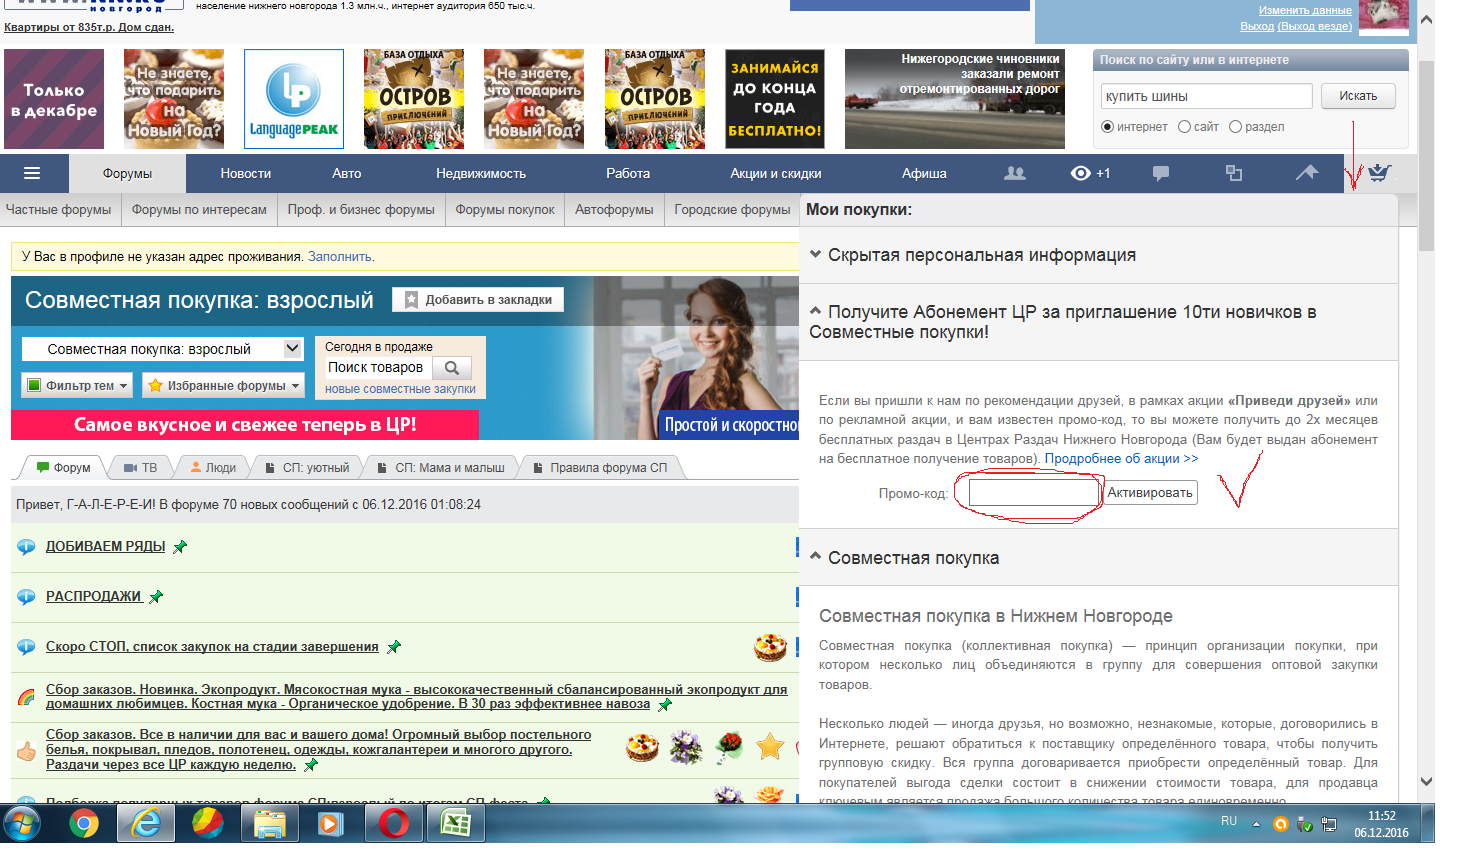
Task: Click the rainbow icon beside the Экопродукт topic
Action: coord(27,697)
